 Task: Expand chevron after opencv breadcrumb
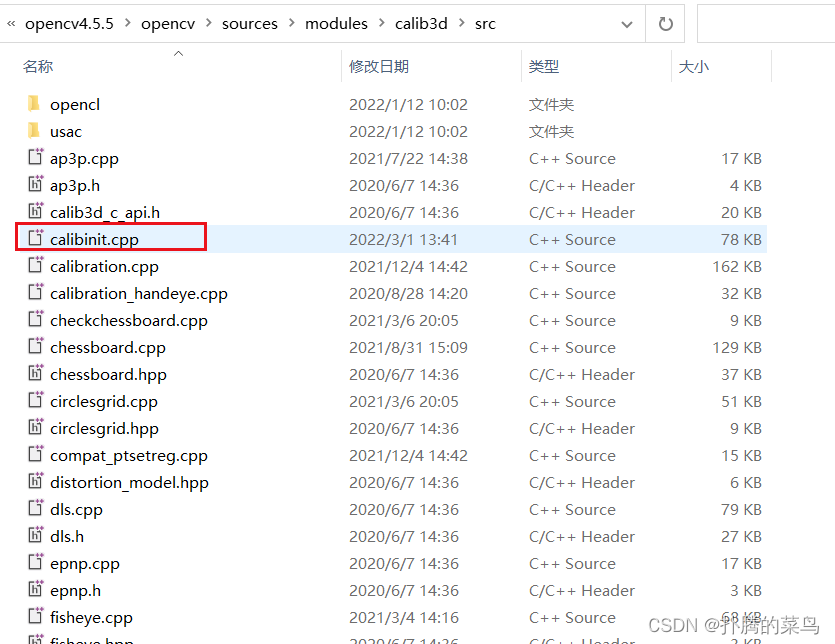[209, 23]
